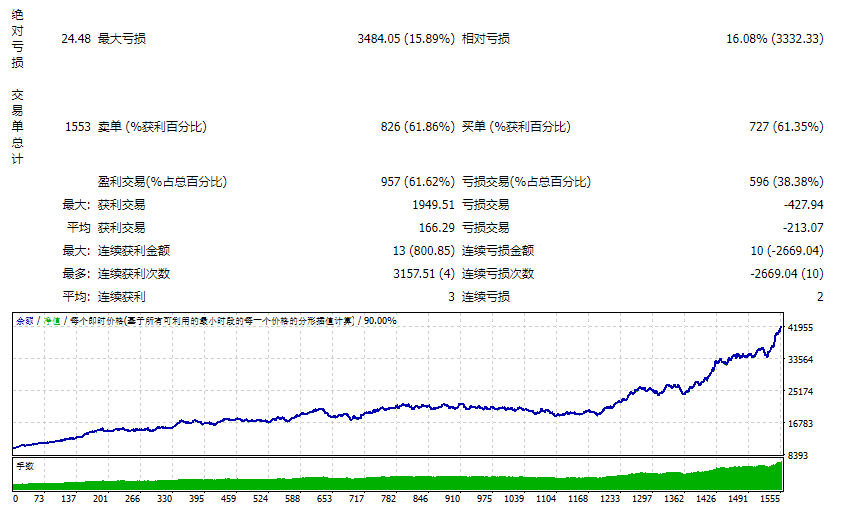Click the 连续亏损次数 label
851x513 pixels.
(x=498, y=274)
